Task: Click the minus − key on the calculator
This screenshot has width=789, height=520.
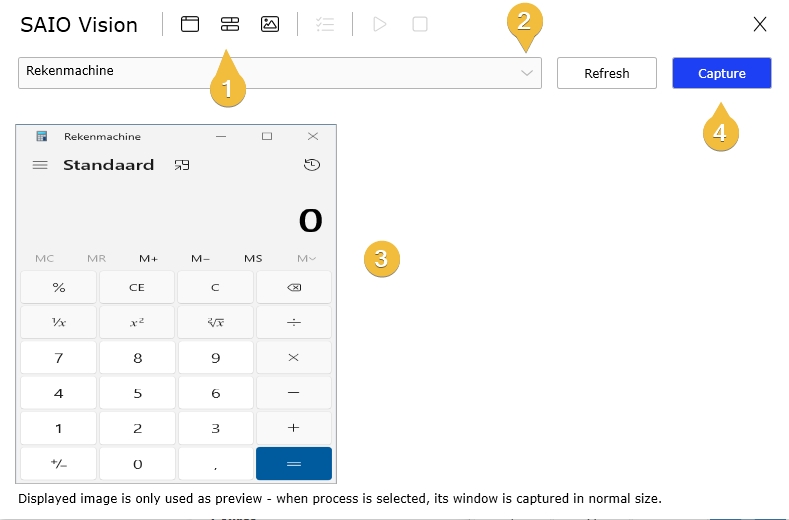Action: tap(294, 393)
